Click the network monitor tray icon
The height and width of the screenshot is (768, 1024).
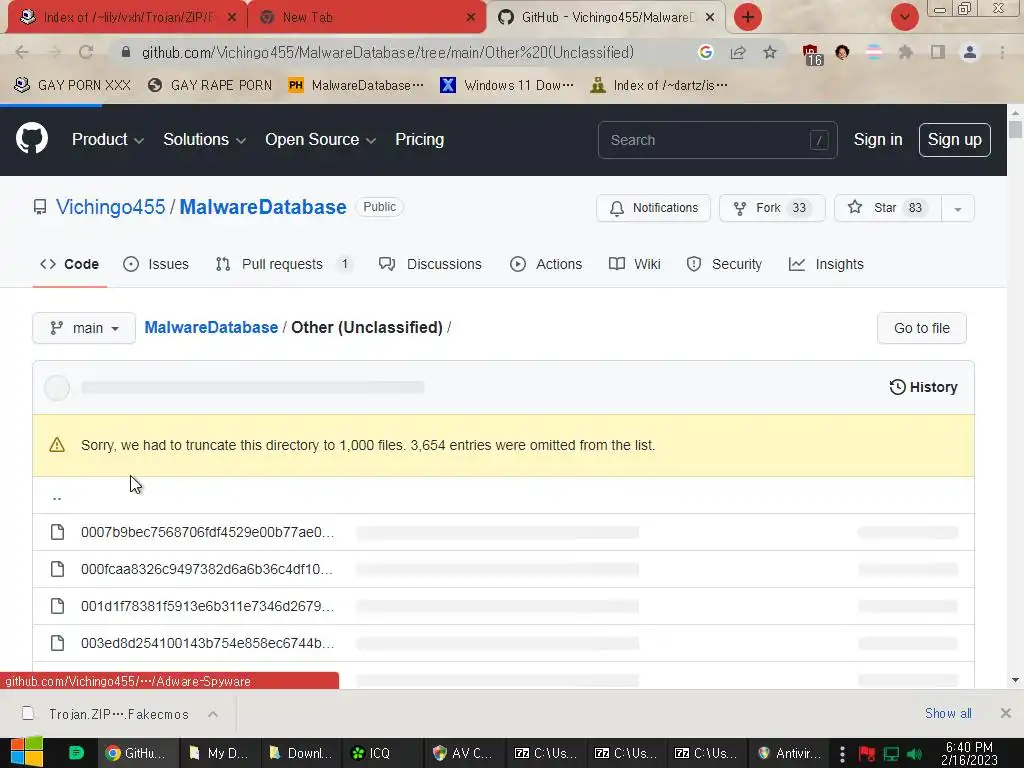(x=891, y=754)
